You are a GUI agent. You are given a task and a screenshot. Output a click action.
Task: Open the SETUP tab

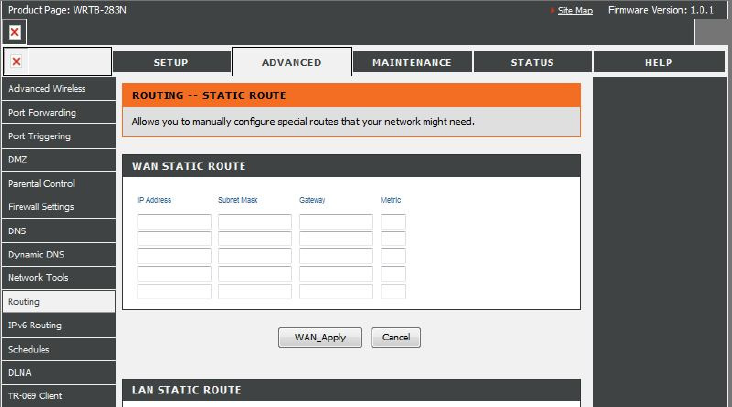[171, 63]
